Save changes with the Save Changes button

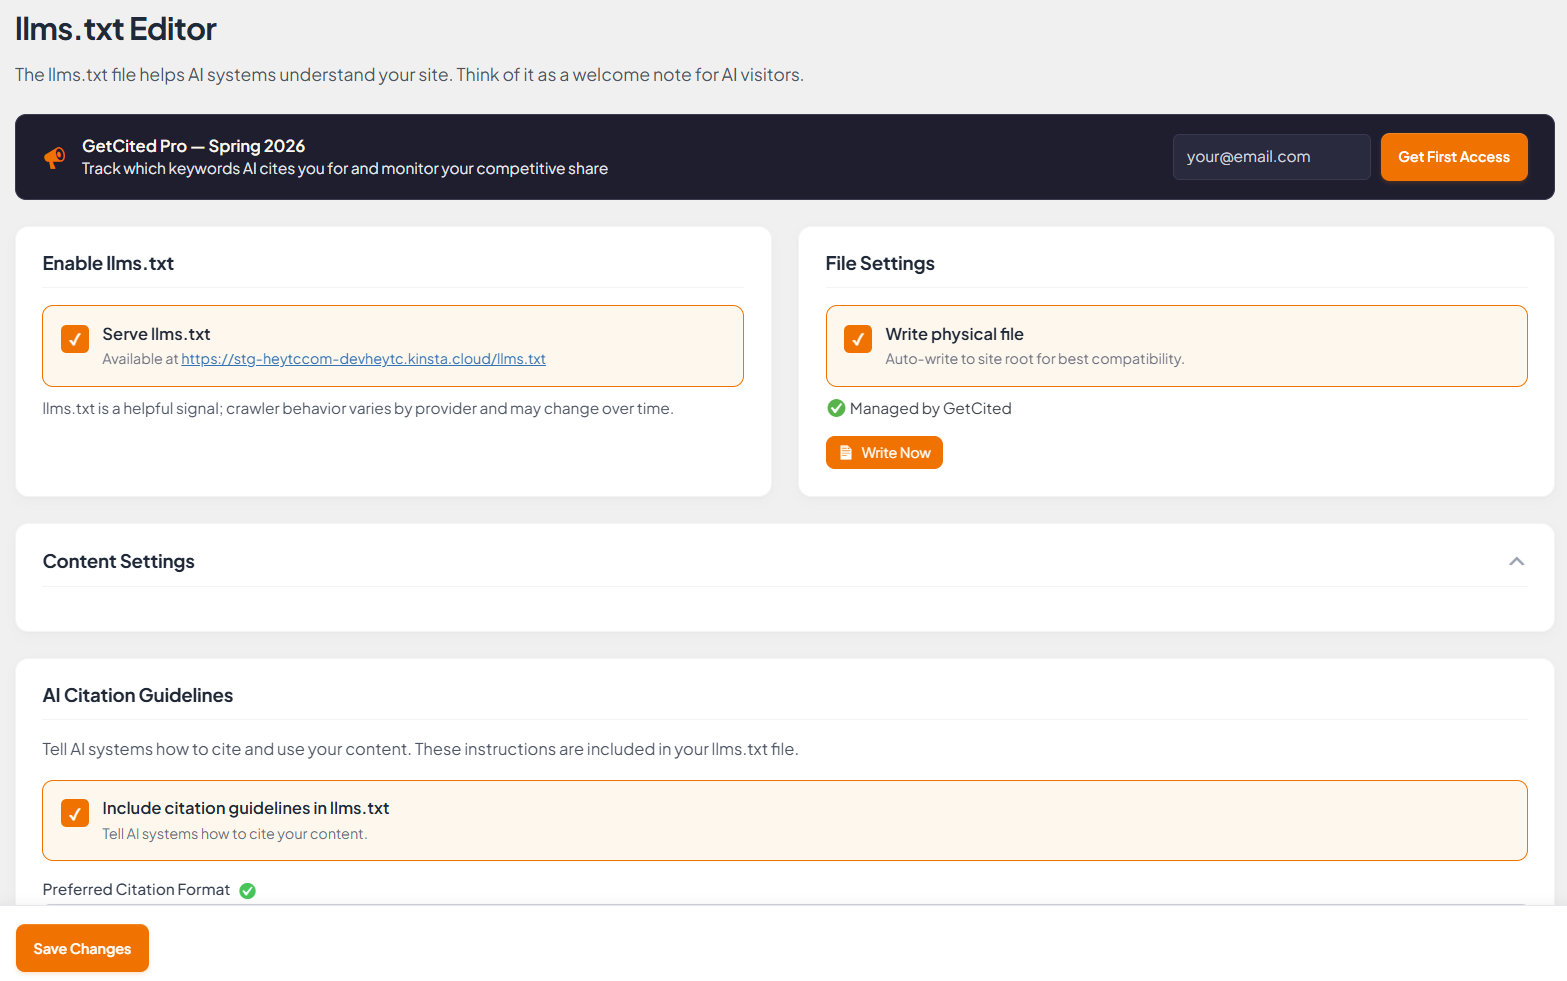(82, 948)
